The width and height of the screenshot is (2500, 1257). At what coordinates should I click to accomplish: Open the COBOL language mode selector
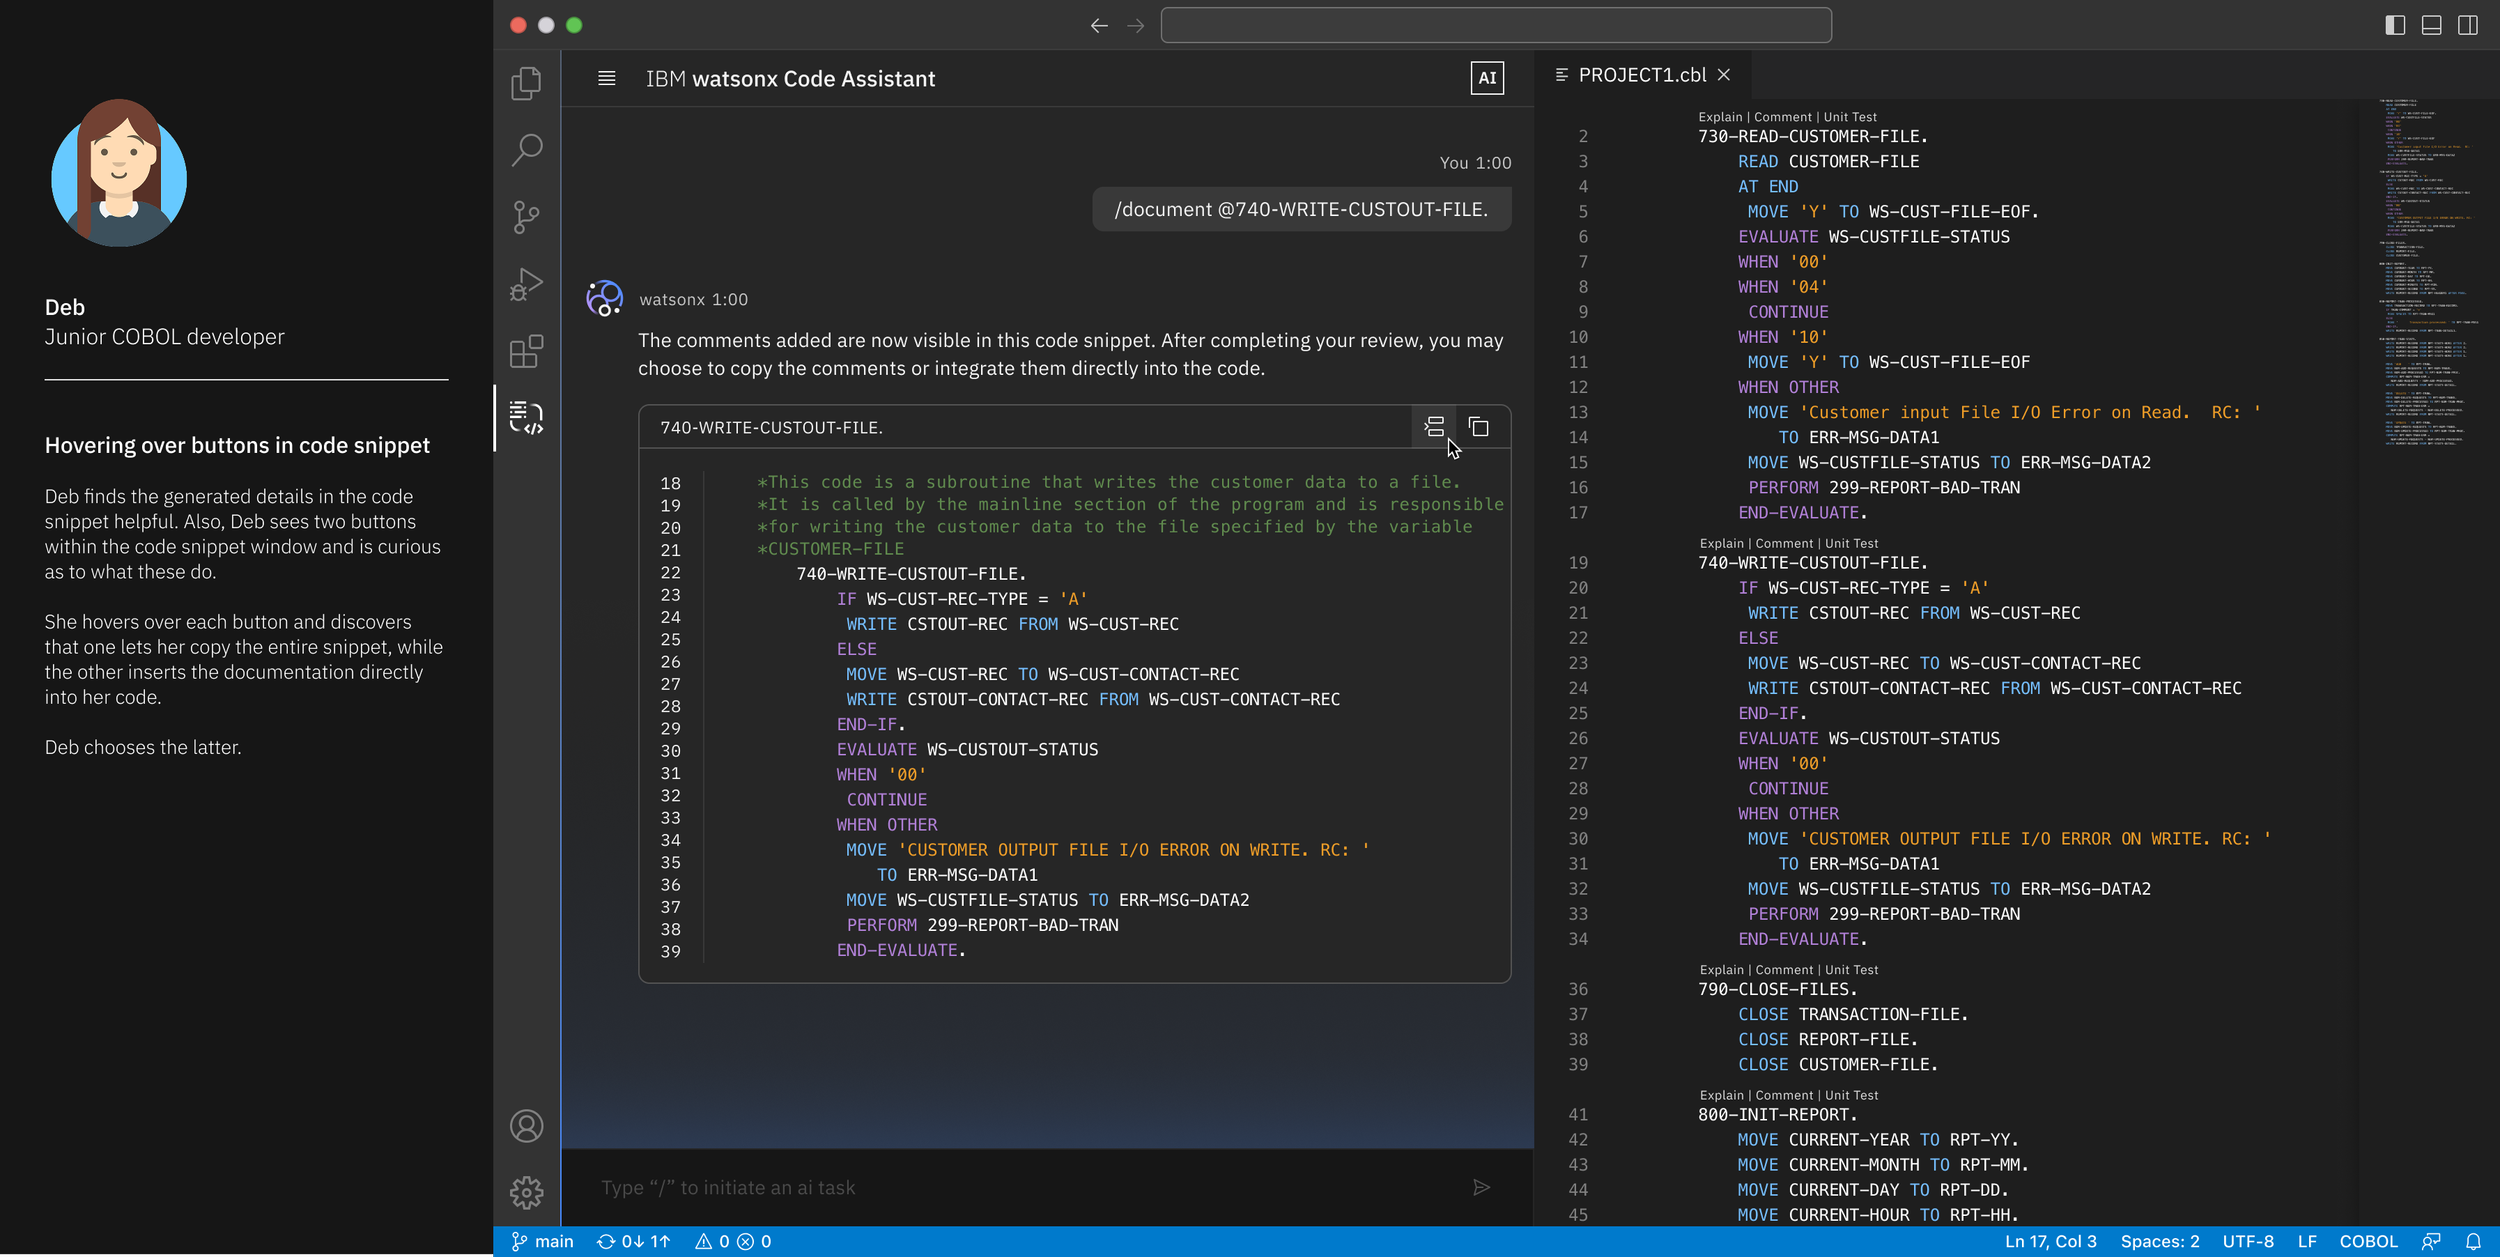pos(2367,1241)
